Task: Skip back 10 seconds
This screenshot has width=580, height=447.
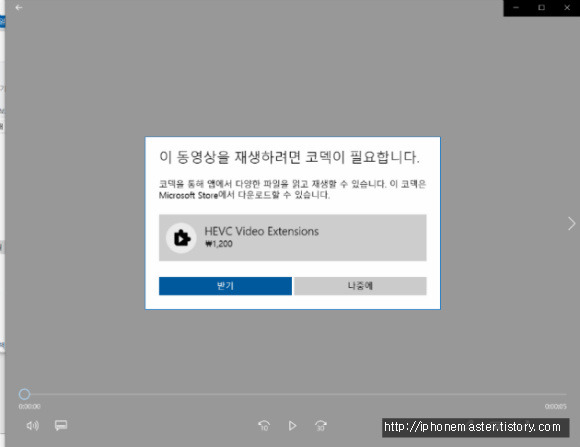Action: pos(264,426)
